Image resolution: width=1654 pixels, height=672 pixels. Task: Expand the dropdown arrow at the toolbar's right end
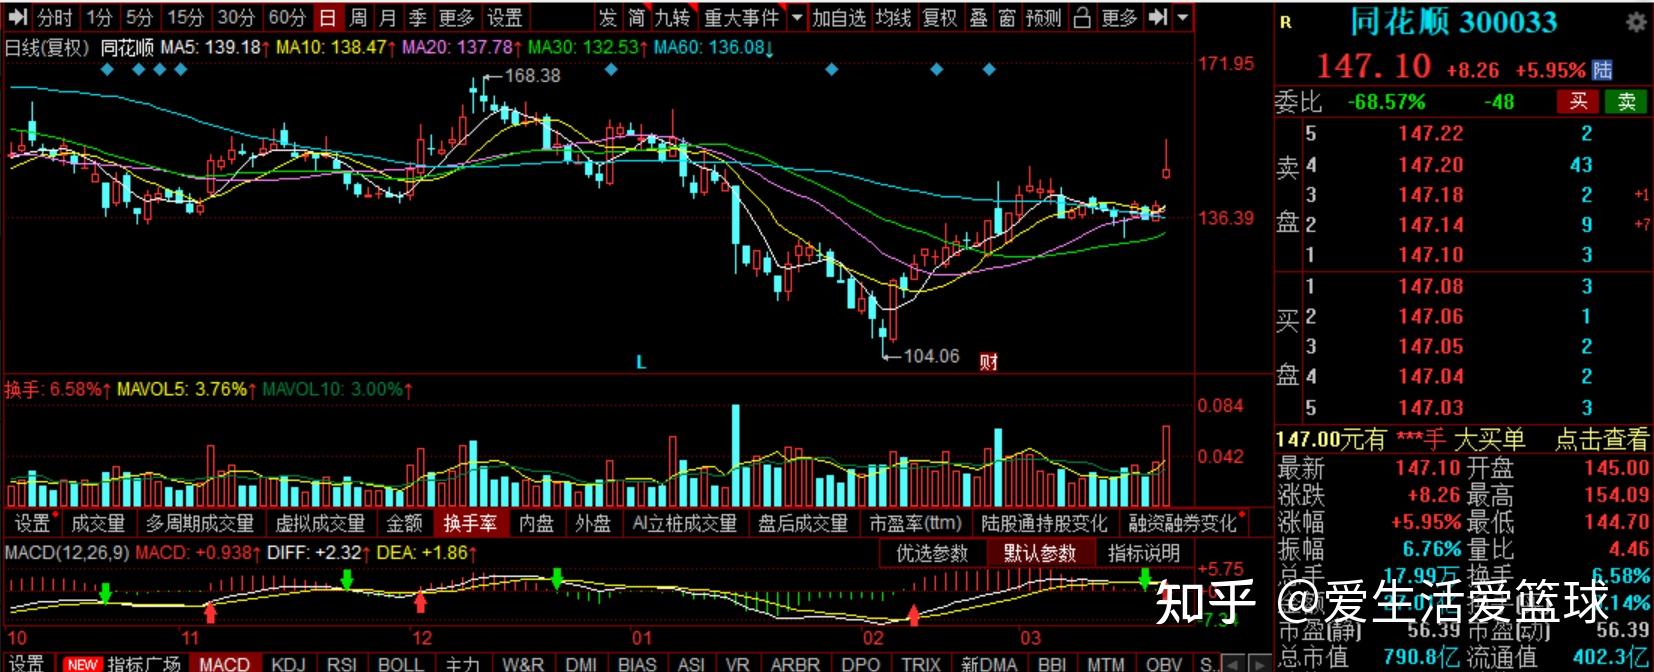pyautogui.click(x=1183, y=18)
